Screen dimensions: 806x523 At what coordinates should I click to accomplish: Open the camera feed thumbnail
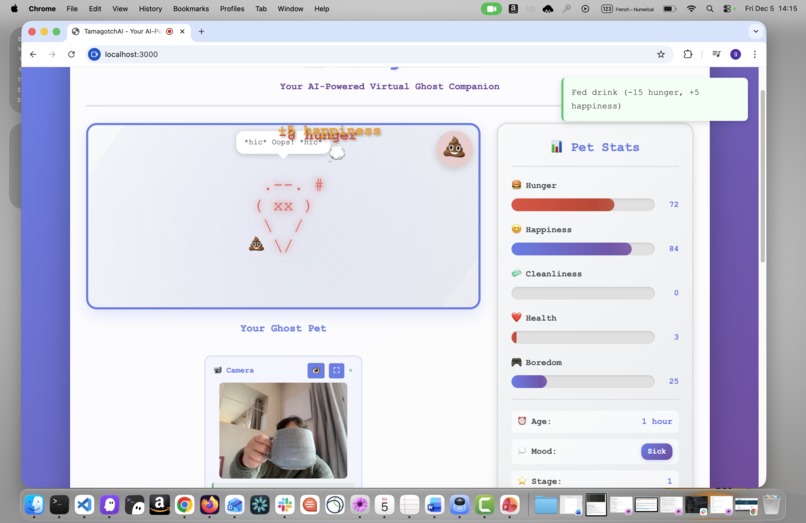point(283,430)
